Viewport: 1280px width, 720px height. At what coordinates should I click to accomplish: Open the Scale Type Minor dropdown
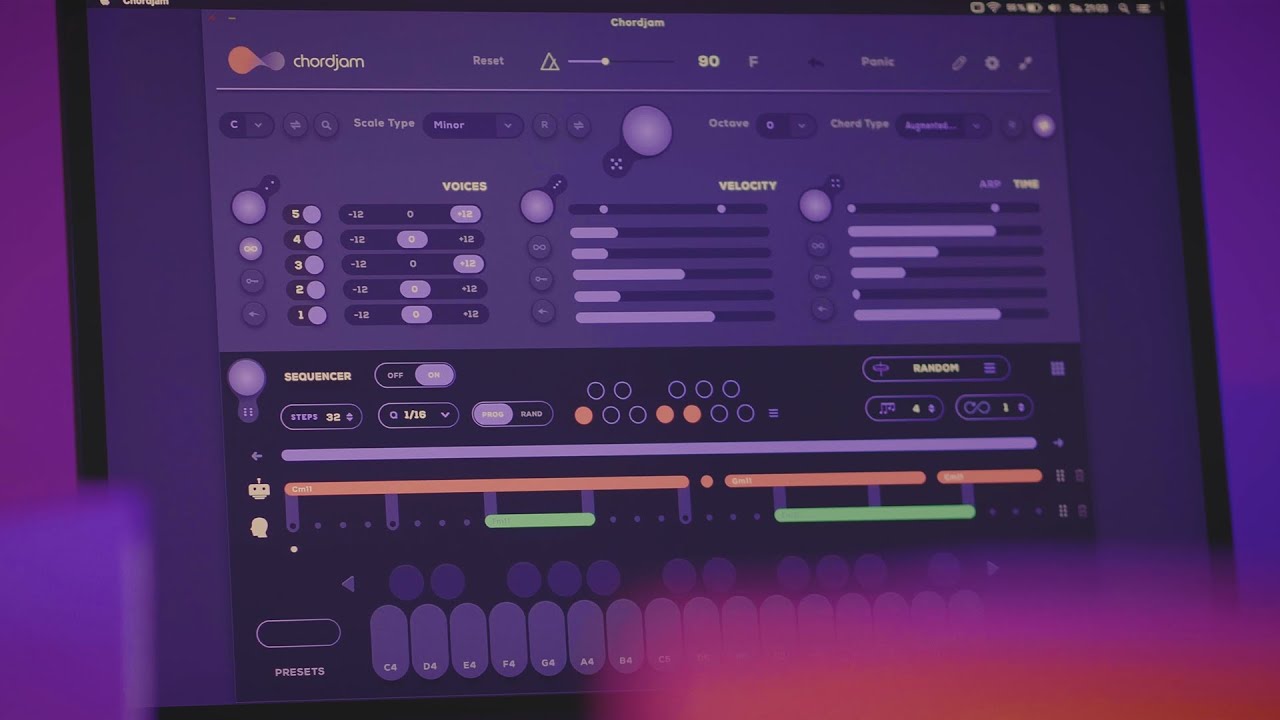click(x=473, y=125)
